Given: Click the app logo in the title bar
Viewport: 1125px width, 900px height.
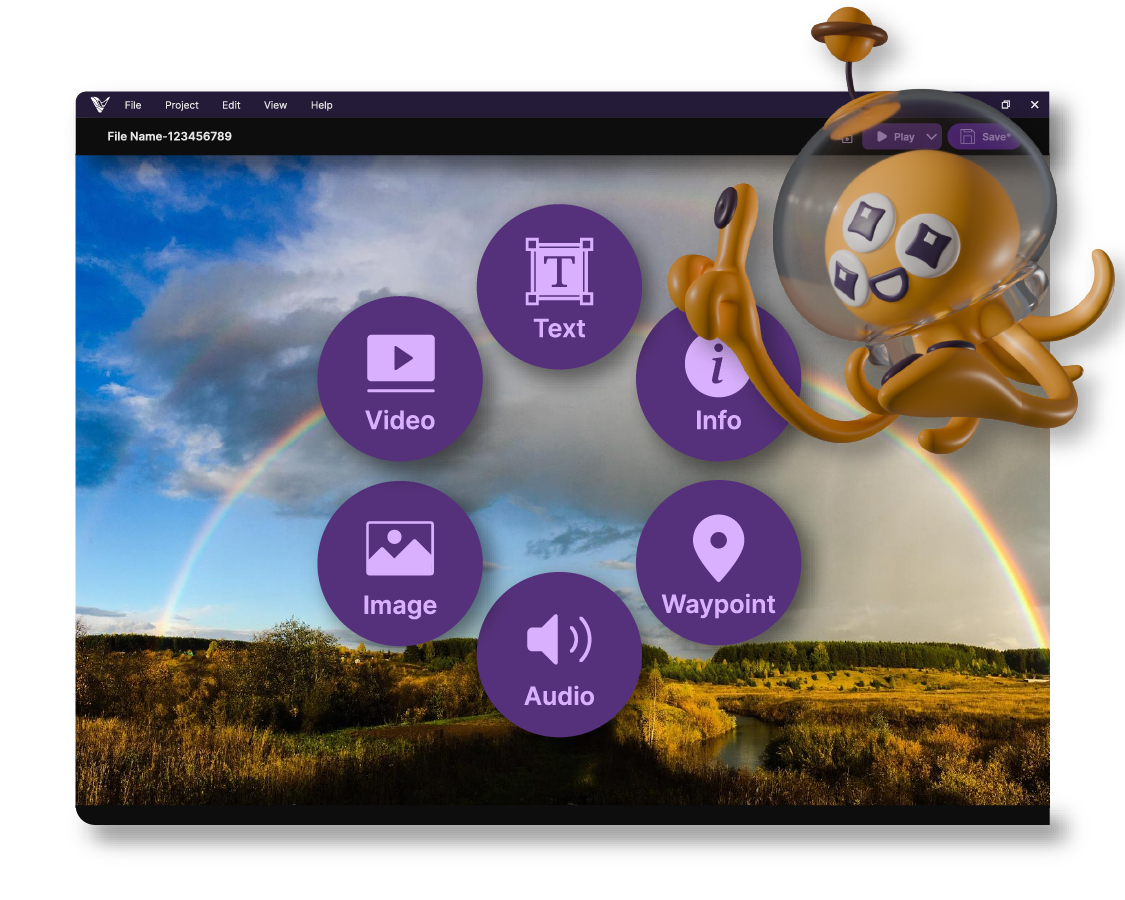Looking at the screenshot, I should [100, 105].
